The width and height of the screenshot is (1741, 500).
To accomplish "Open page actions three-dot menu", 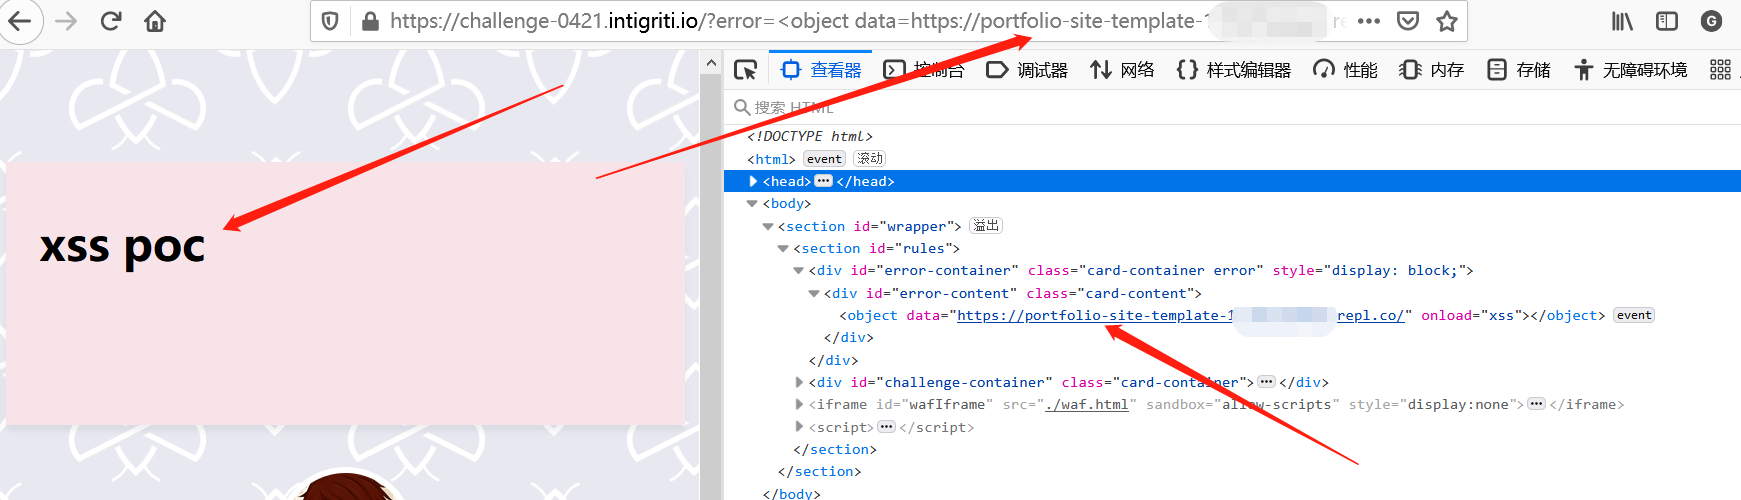I will tap(1369, 21).
